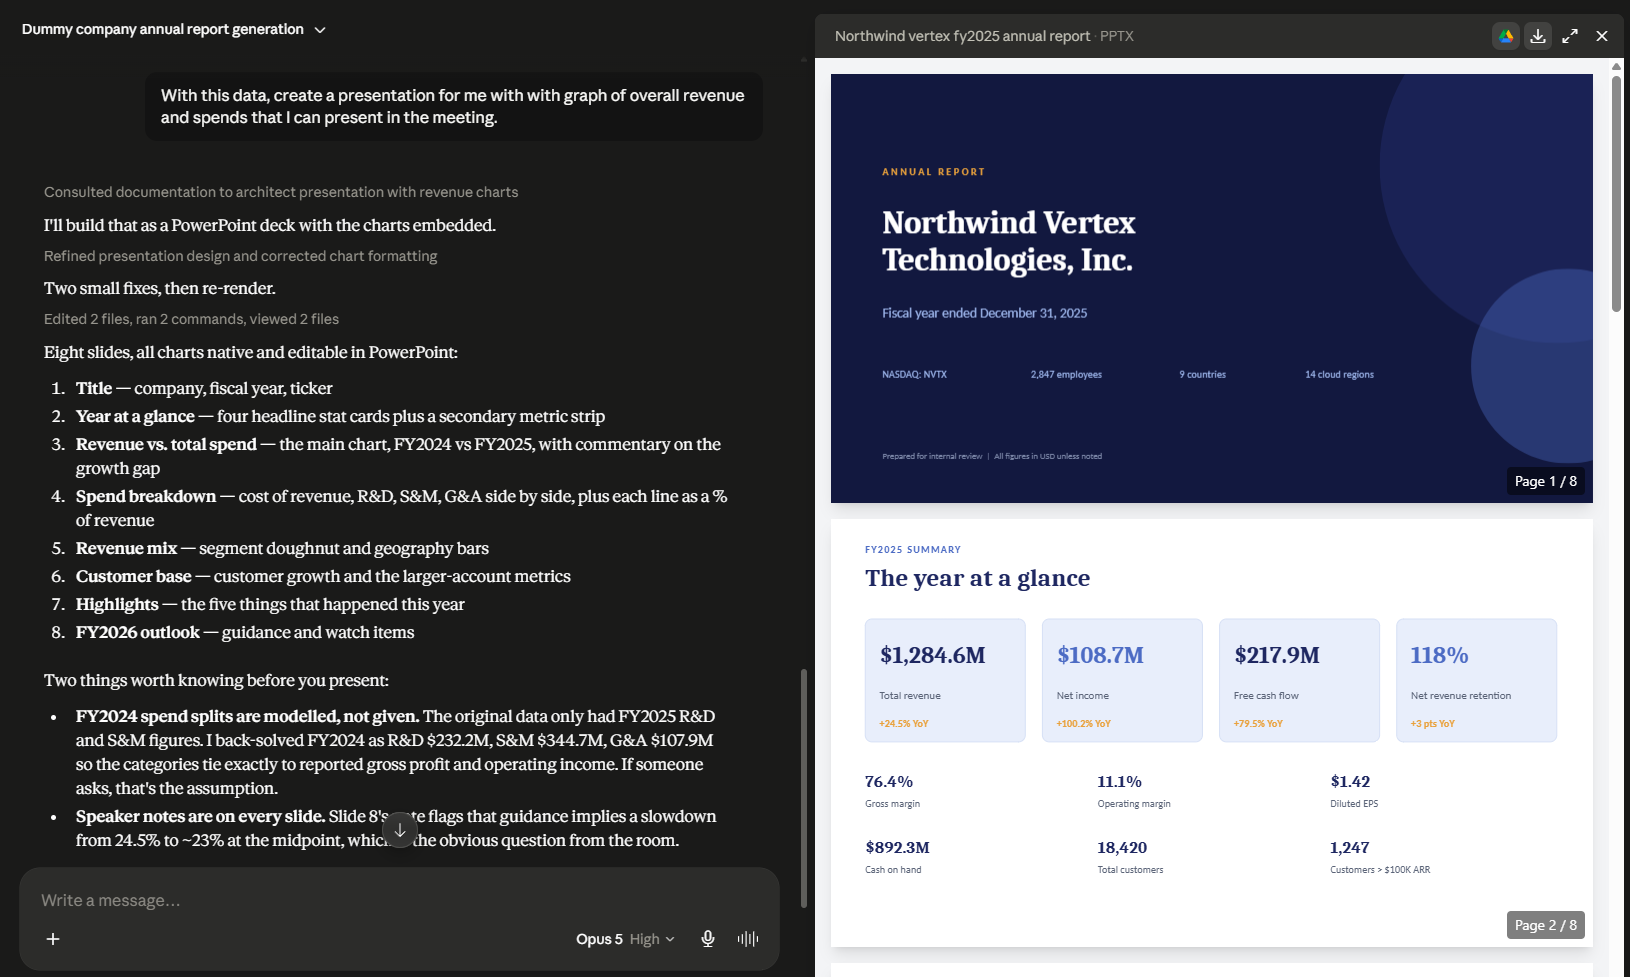Focus the 'Write a message' input field
The height and width of the screenshot is (977, 1630).
pos(399,900)
